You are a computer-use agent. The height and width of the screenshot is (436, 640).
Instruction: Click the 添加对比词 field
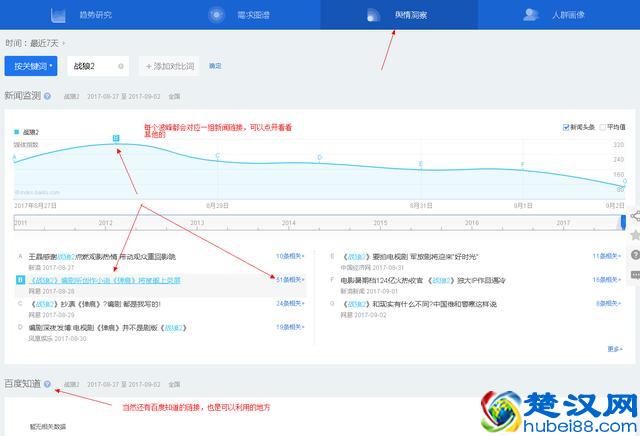pyautogui.click(x=169, y=66)
